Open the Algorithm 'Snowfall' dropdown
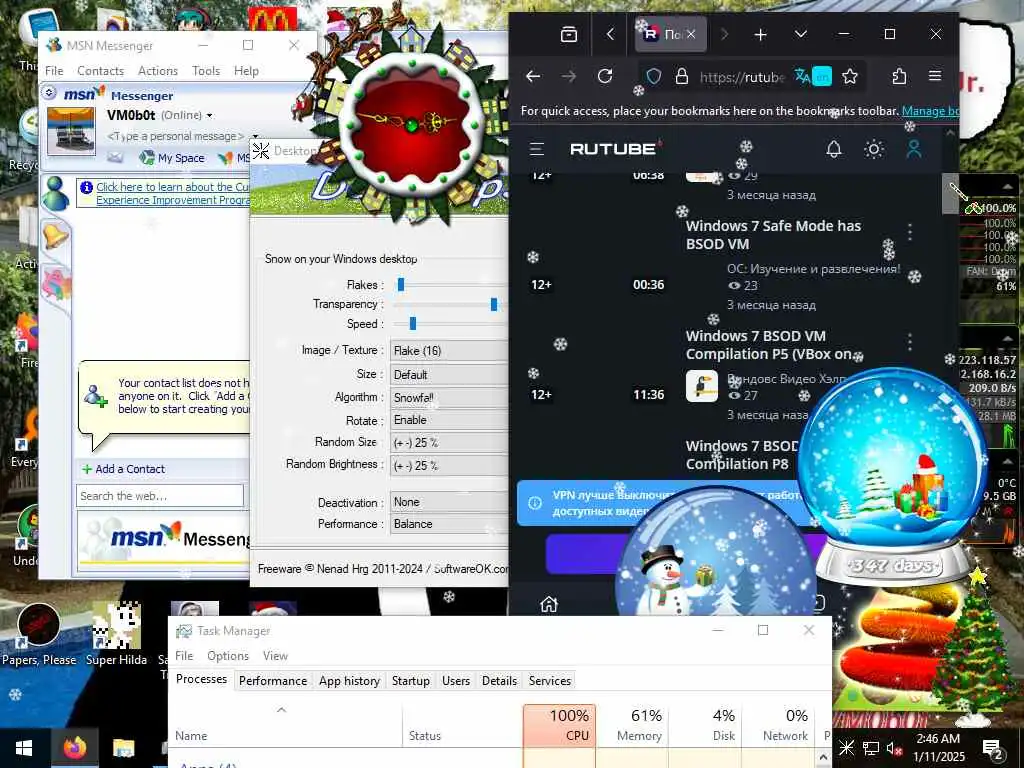 pos(449,398)
